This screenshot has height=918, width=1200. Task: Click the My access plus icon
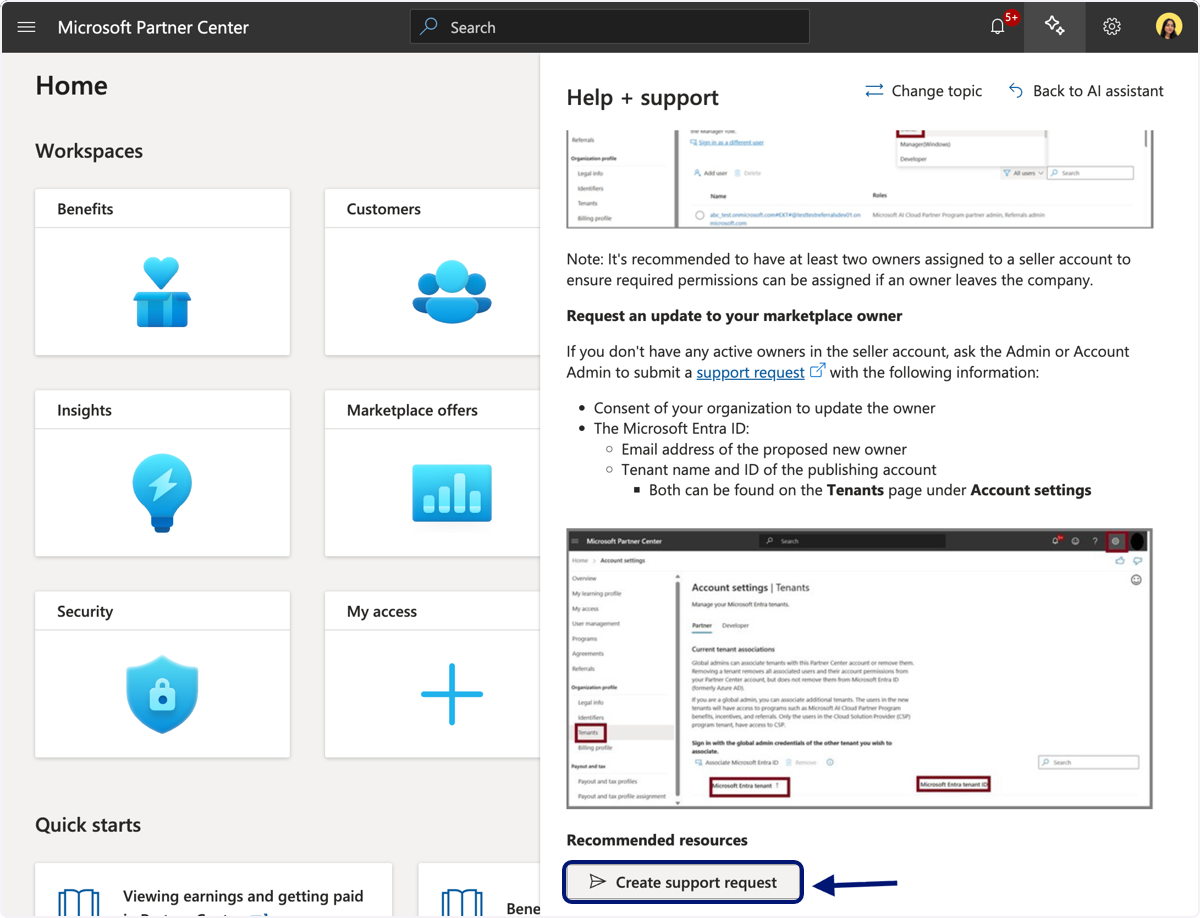coord(452,694)
